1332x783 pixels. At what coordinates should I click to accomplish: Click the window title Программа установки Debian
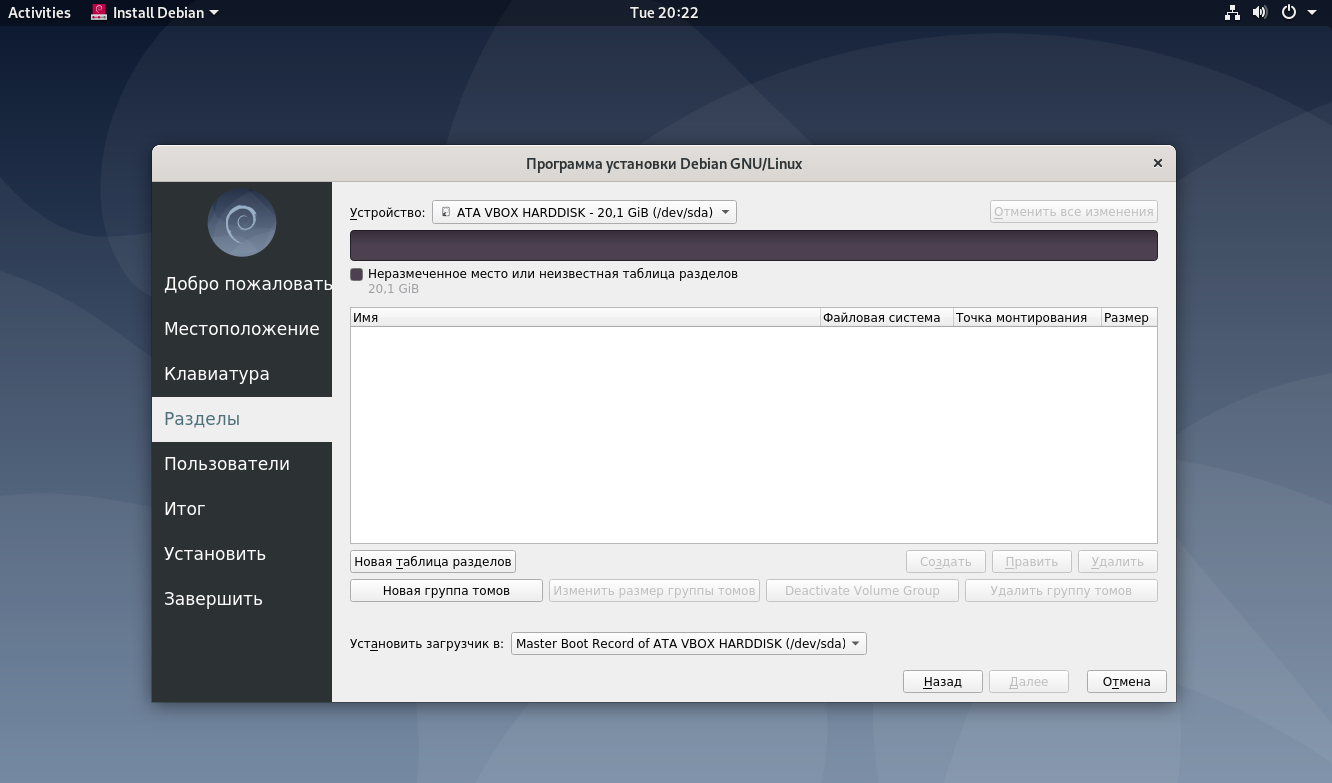pyautogui.click(x=664, y=163)
